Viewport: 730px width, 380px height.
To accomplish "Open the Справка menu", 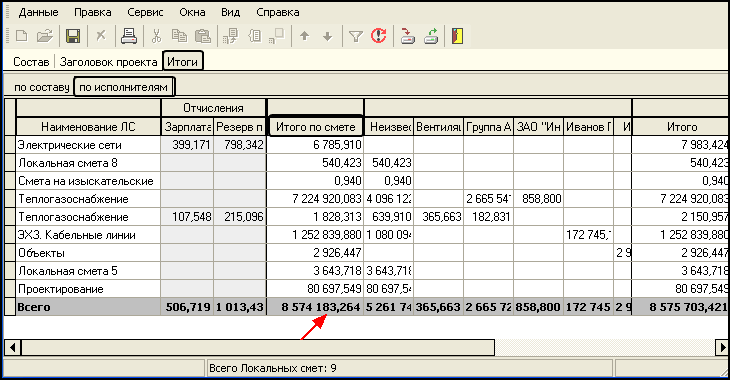I will (277, 12).
